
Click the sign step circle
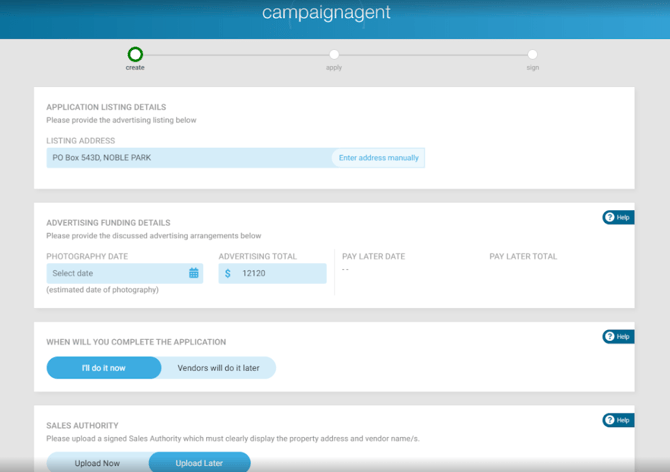point(532,54)
